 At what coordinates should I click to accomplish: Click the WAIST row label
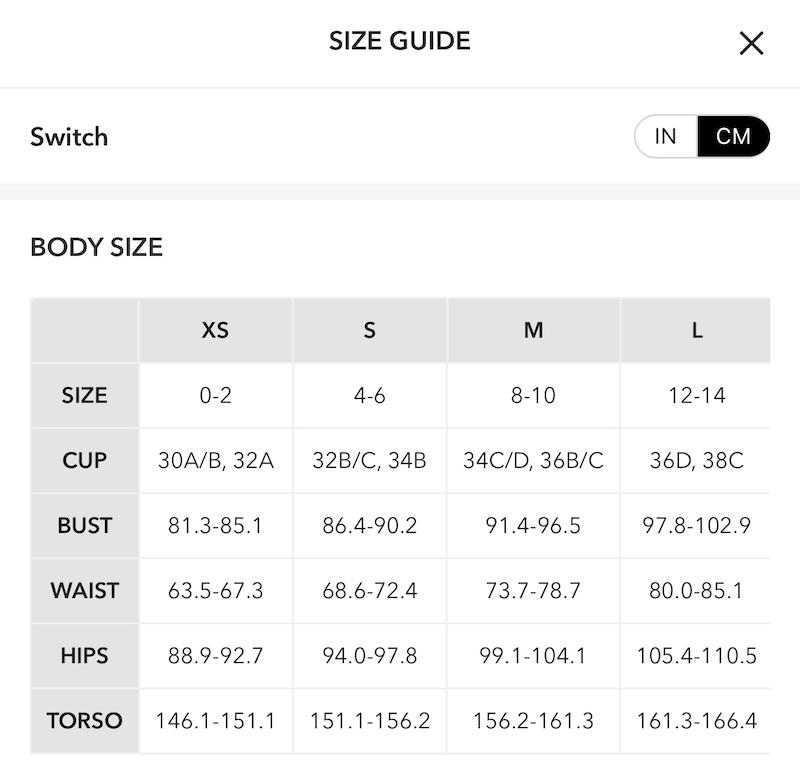[x=84, y=590]
